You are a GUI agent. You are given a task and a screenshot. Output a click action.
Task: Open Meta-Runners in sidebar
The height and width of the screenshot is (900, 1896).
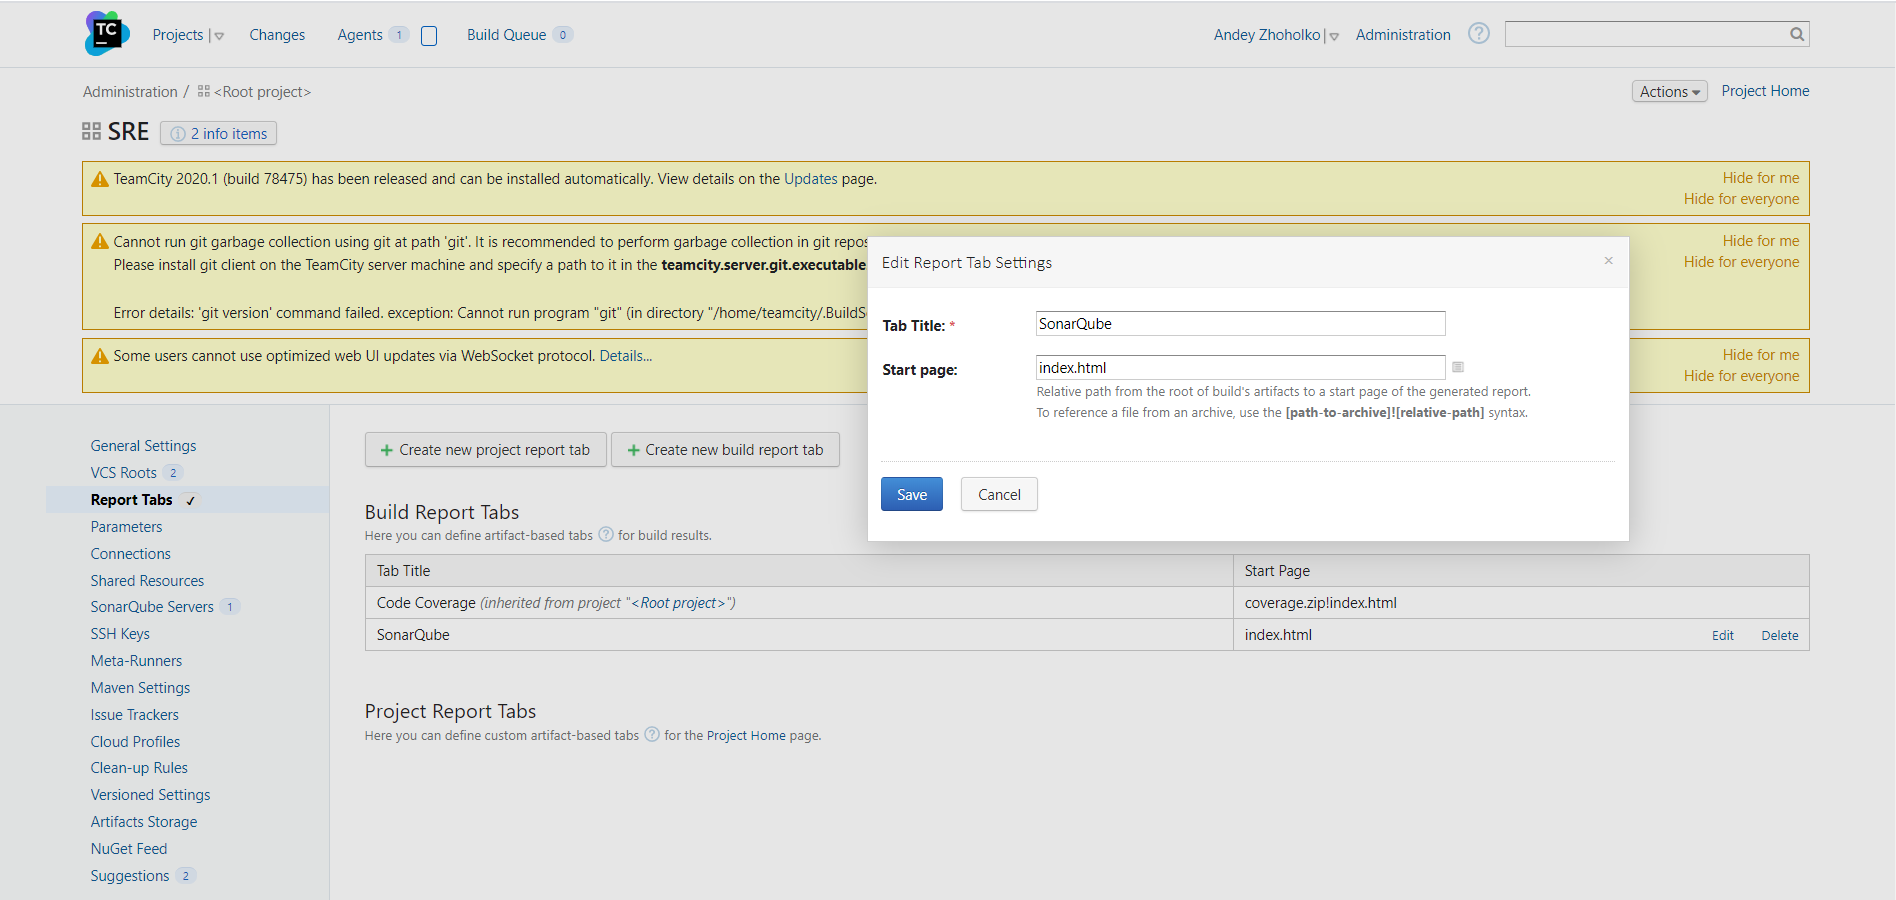(136, 661)
